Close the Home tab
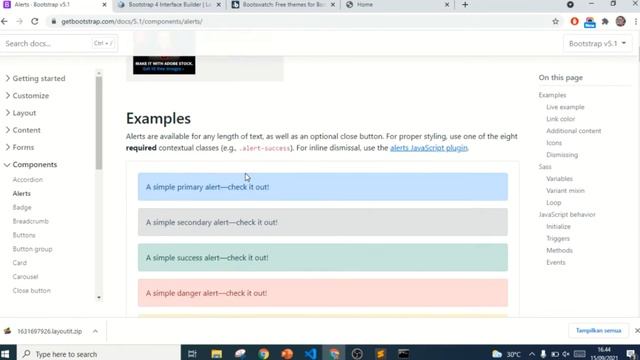Viewport: 640px width, 360px height. (x=447, y=5)
